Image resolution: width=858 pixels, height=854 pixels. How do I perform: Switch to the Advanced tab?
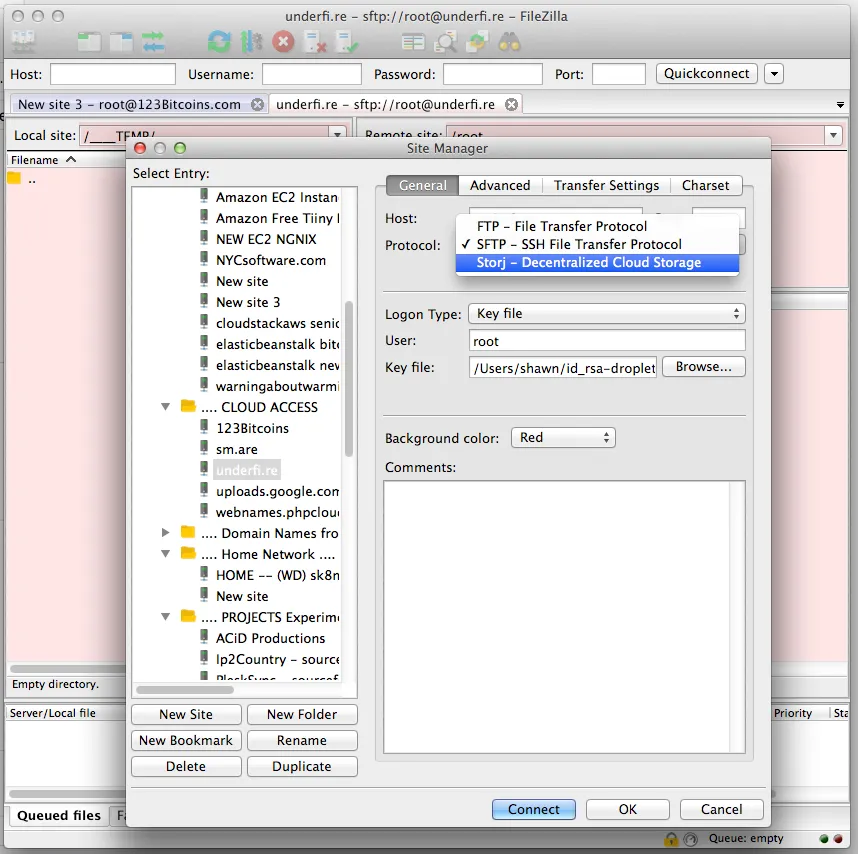(500, 185)
